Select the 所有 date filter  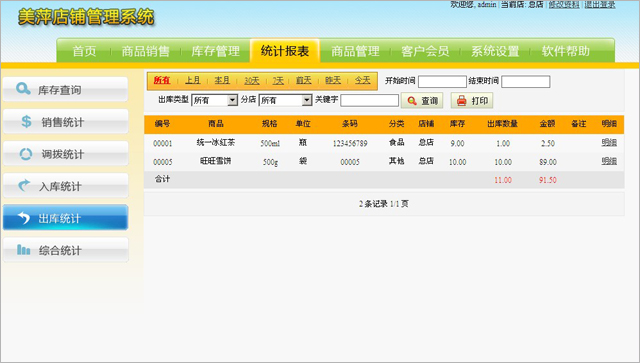pyautogui.click(x=162, y=80)
